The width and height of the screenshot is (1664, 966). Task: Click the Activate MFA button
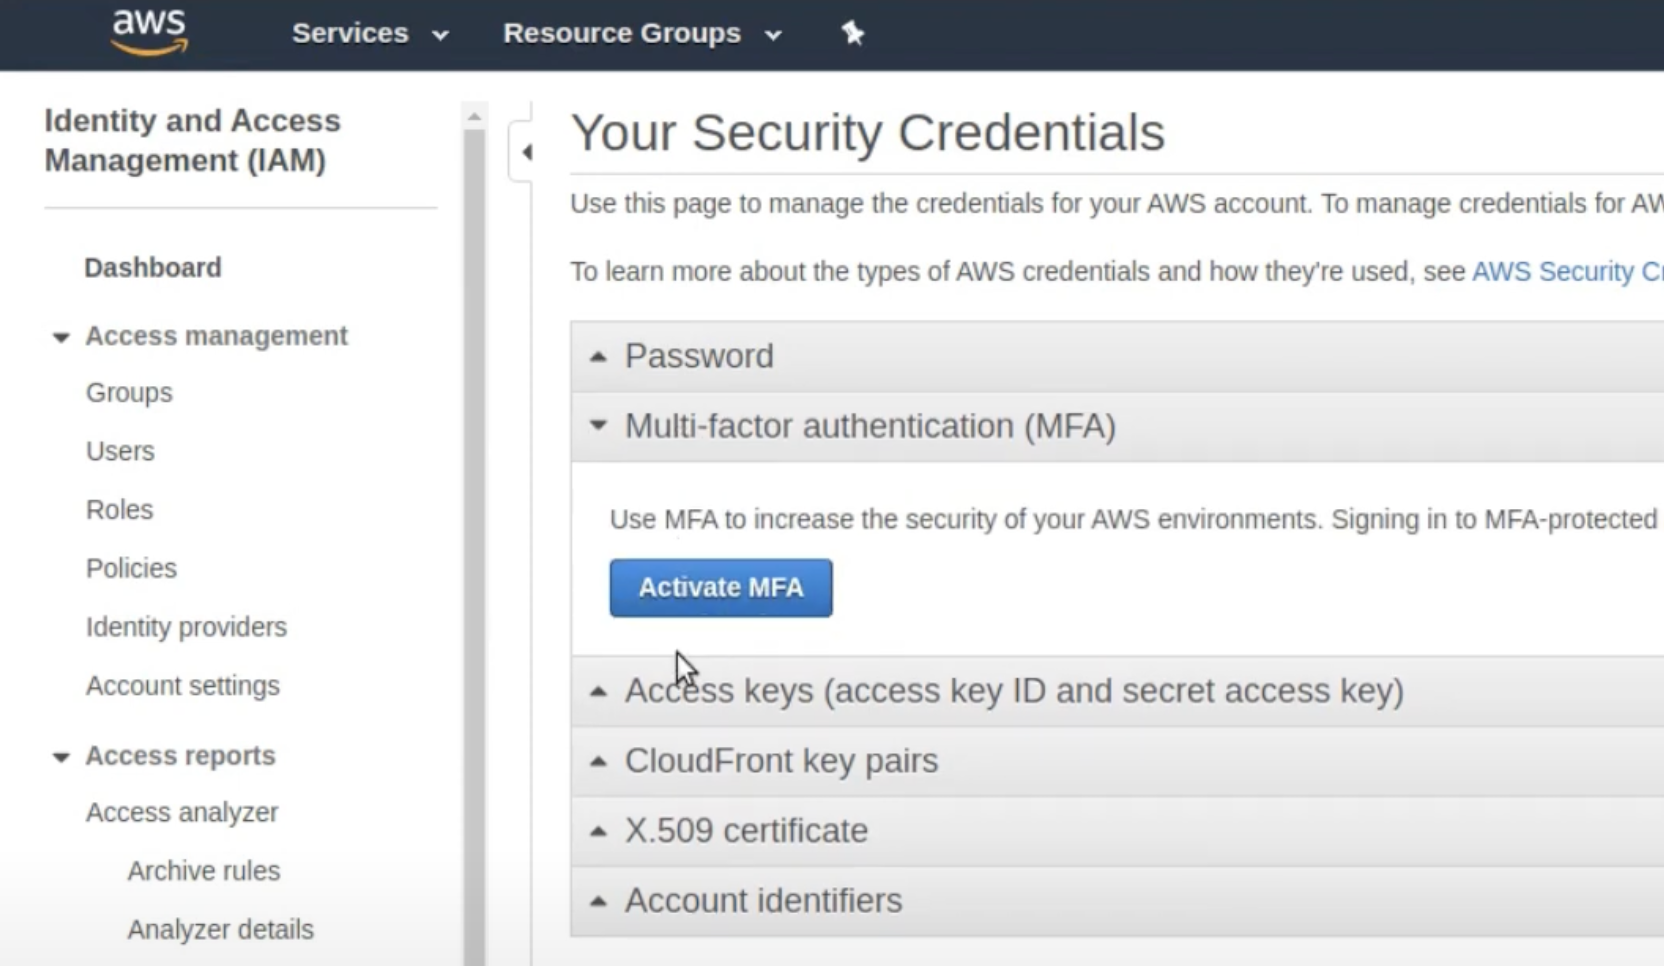(x=721, y=588)
